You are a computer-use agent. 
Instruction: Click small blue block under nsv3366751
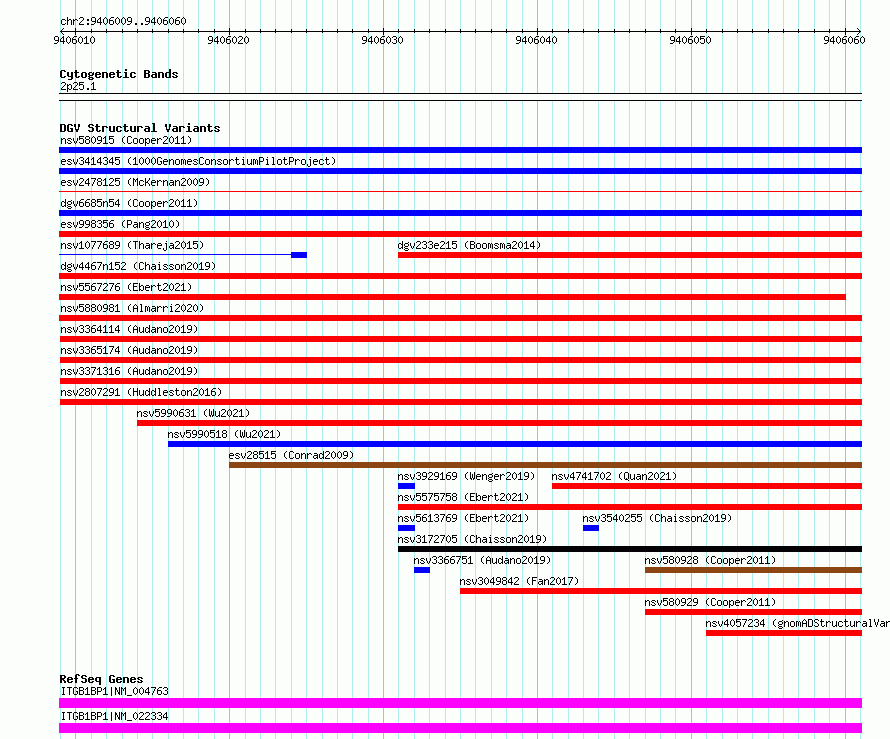tap(422, 570)
